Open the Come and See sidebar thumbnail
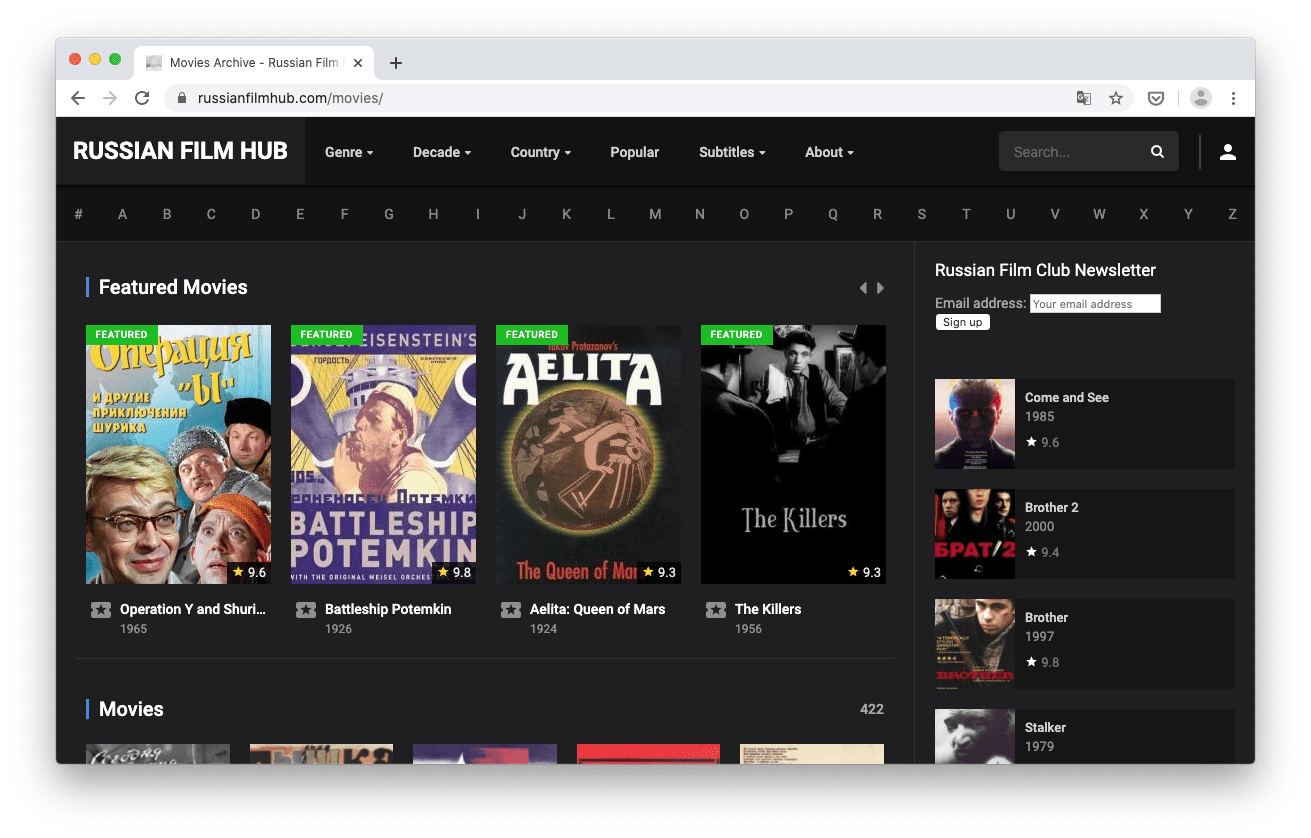This screenshot has width=1311, height=838. click(975, 424)
